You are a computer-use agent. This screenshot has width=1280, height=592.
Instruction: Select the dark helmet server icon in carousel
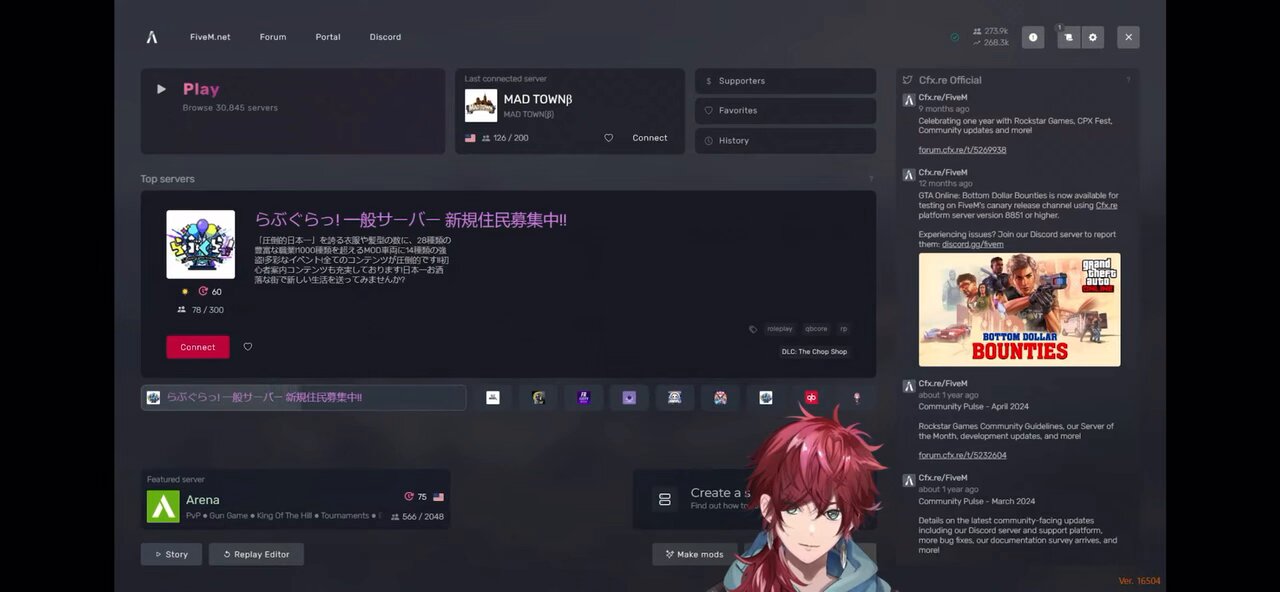click(538, 398)
